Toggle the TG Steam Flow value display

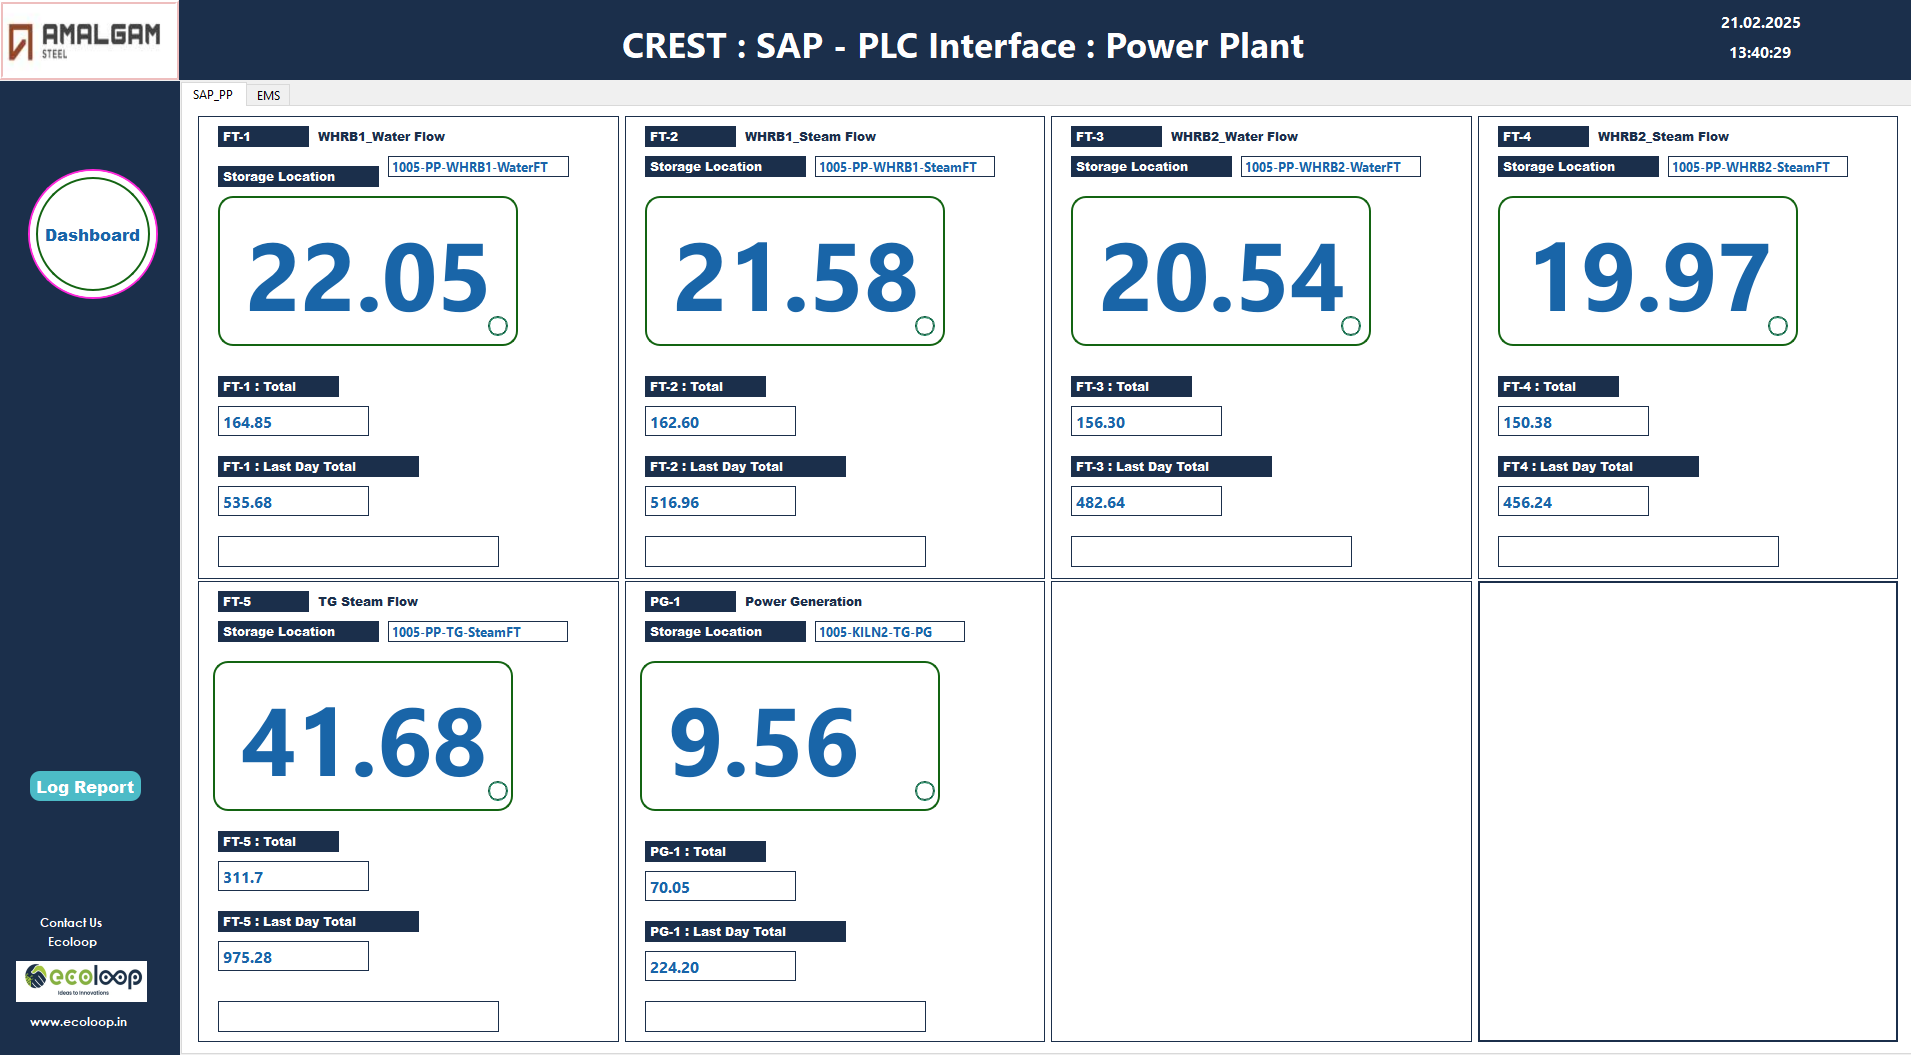[363, 735]
